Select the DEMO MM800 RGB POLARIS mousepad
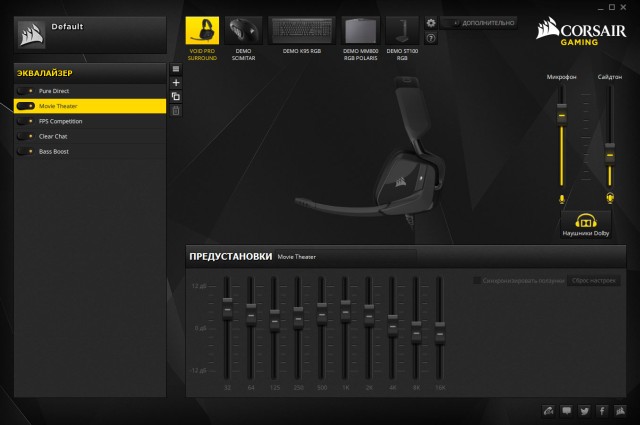Screen dimensions: 640x425 (360, 31)
